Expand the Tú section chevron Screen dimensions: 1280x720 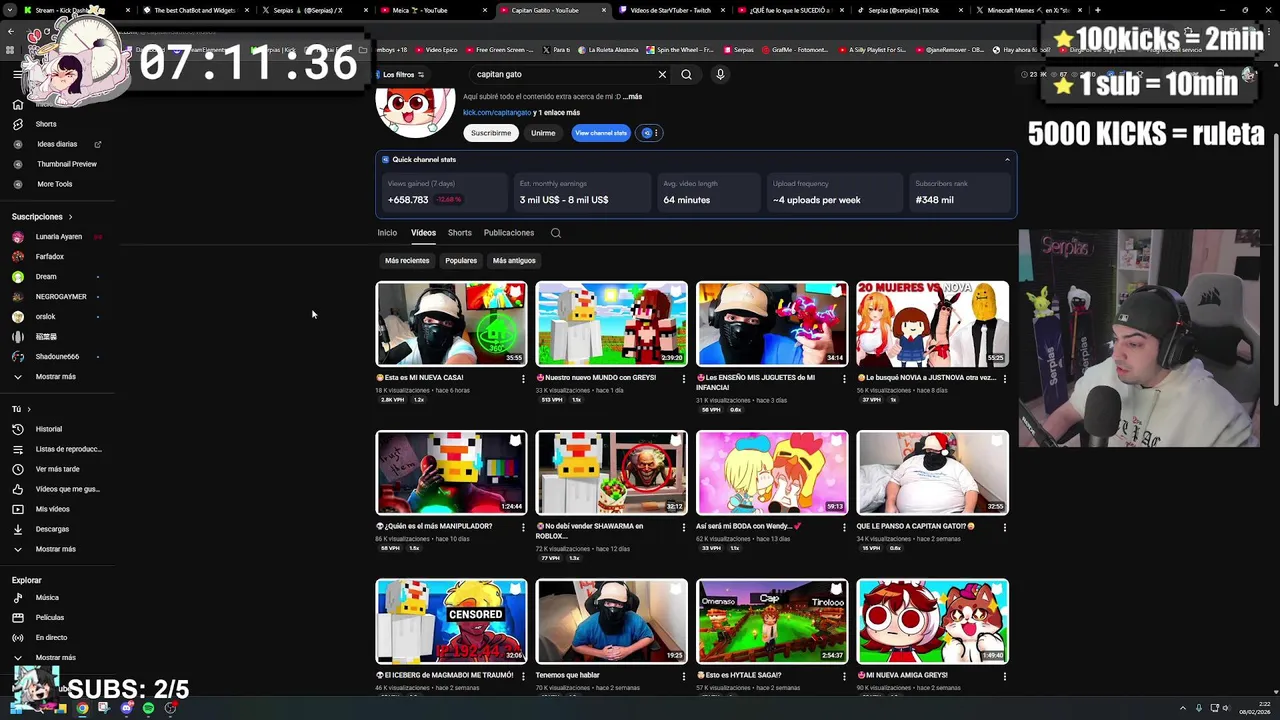point(29,409)
